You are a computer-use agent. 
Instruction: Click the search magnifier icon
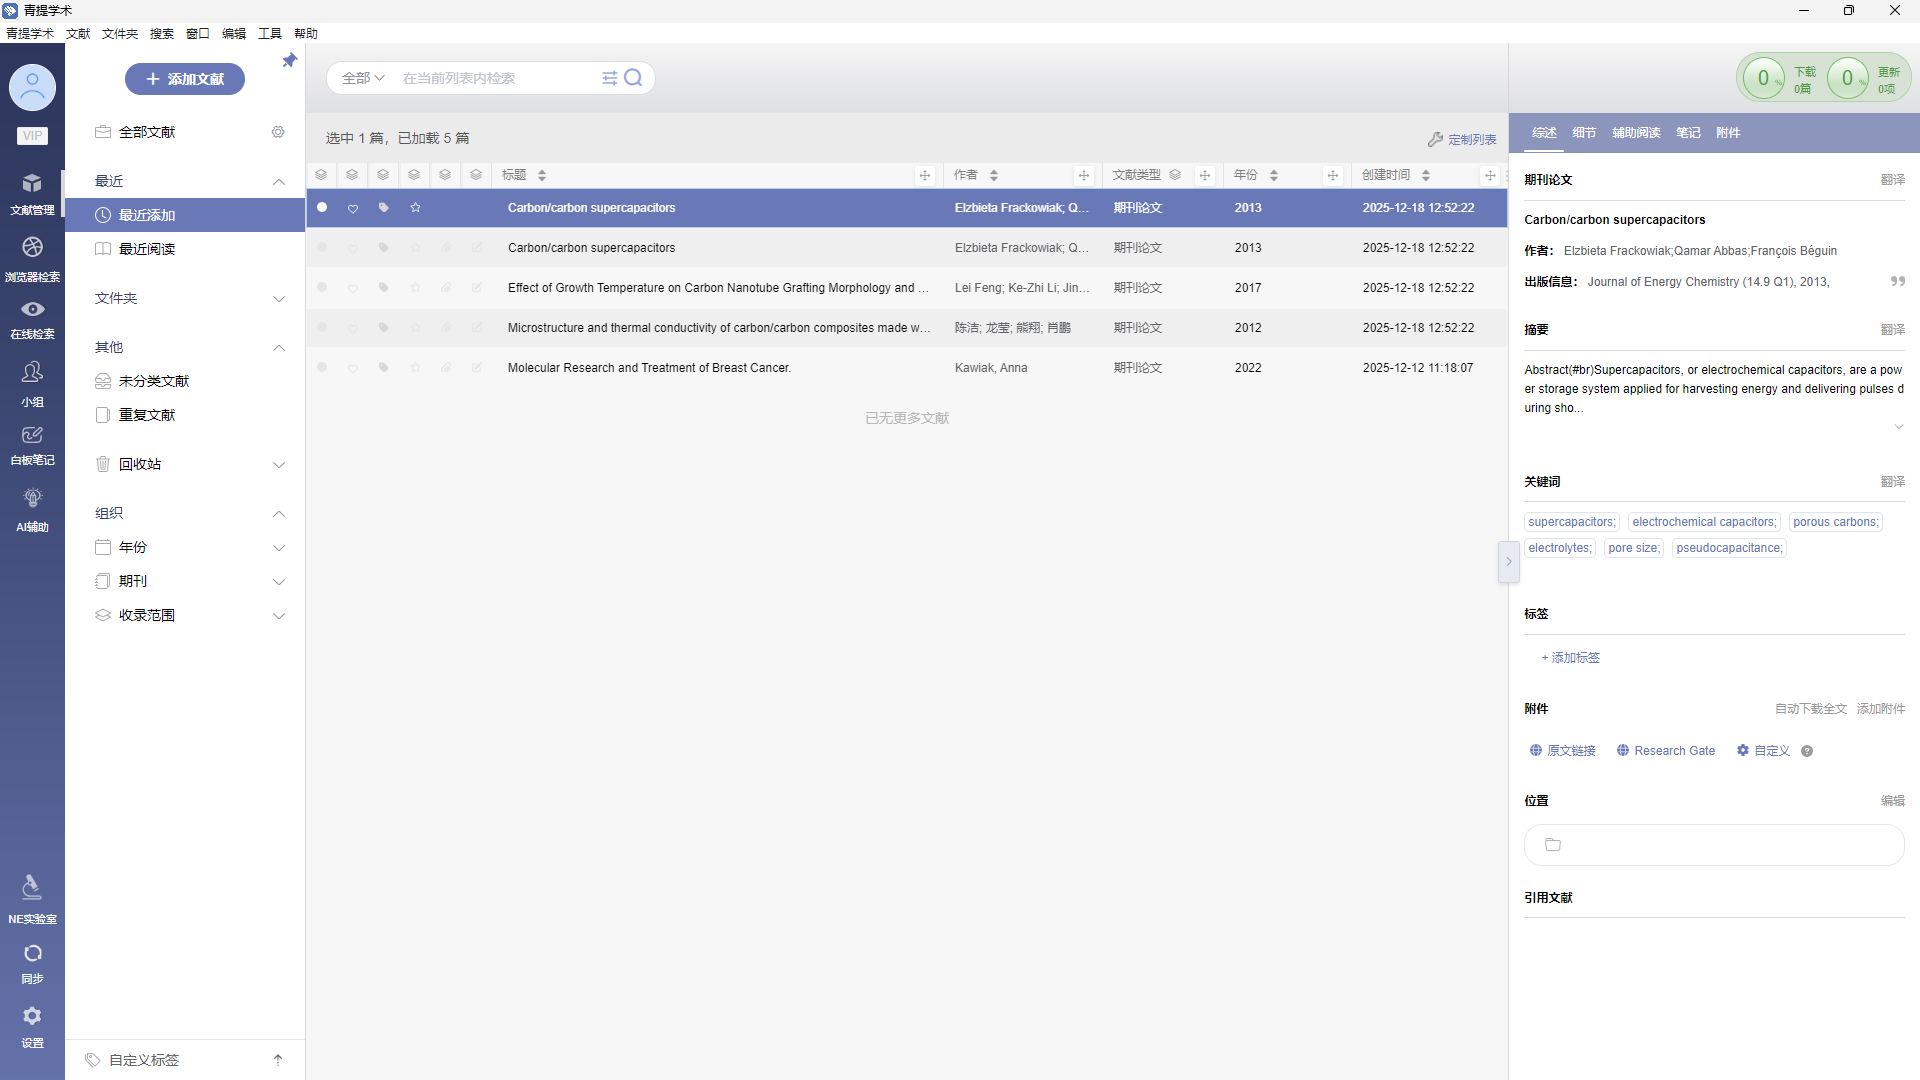633,78
